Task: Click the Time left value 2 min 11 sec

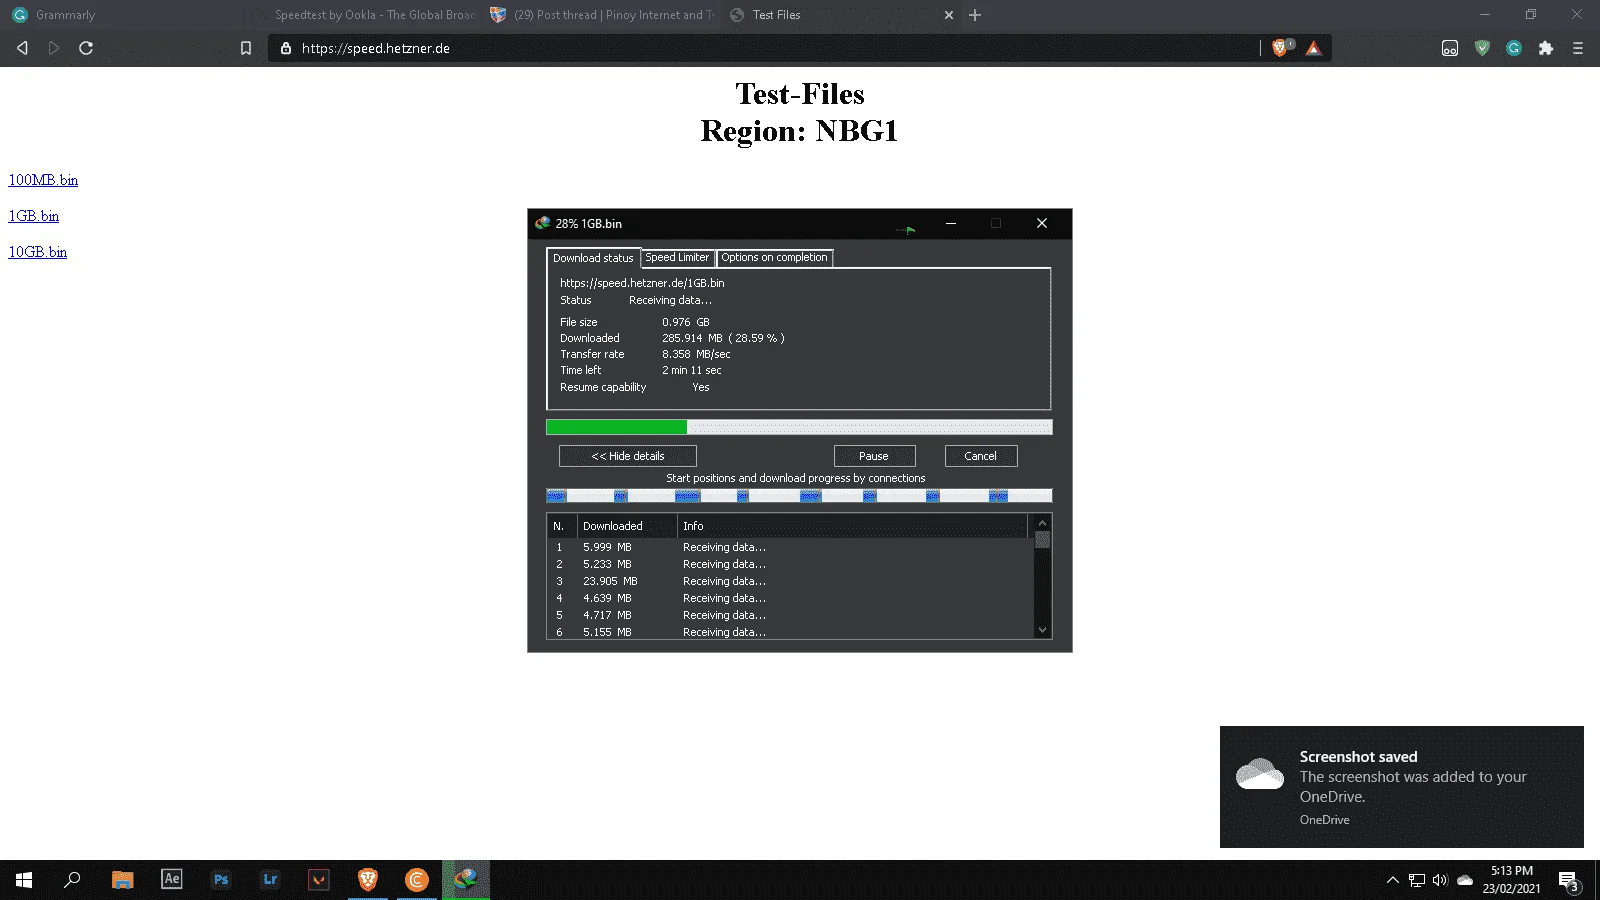Action: click(x=691, y=370)
